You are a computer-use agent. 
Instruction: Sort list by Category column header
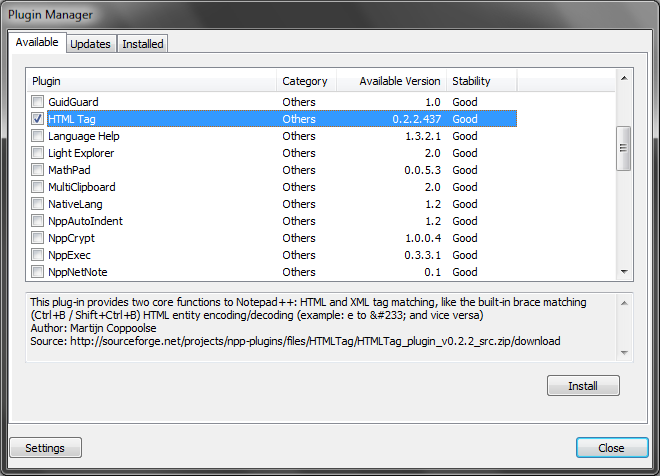tap(306, 81)
